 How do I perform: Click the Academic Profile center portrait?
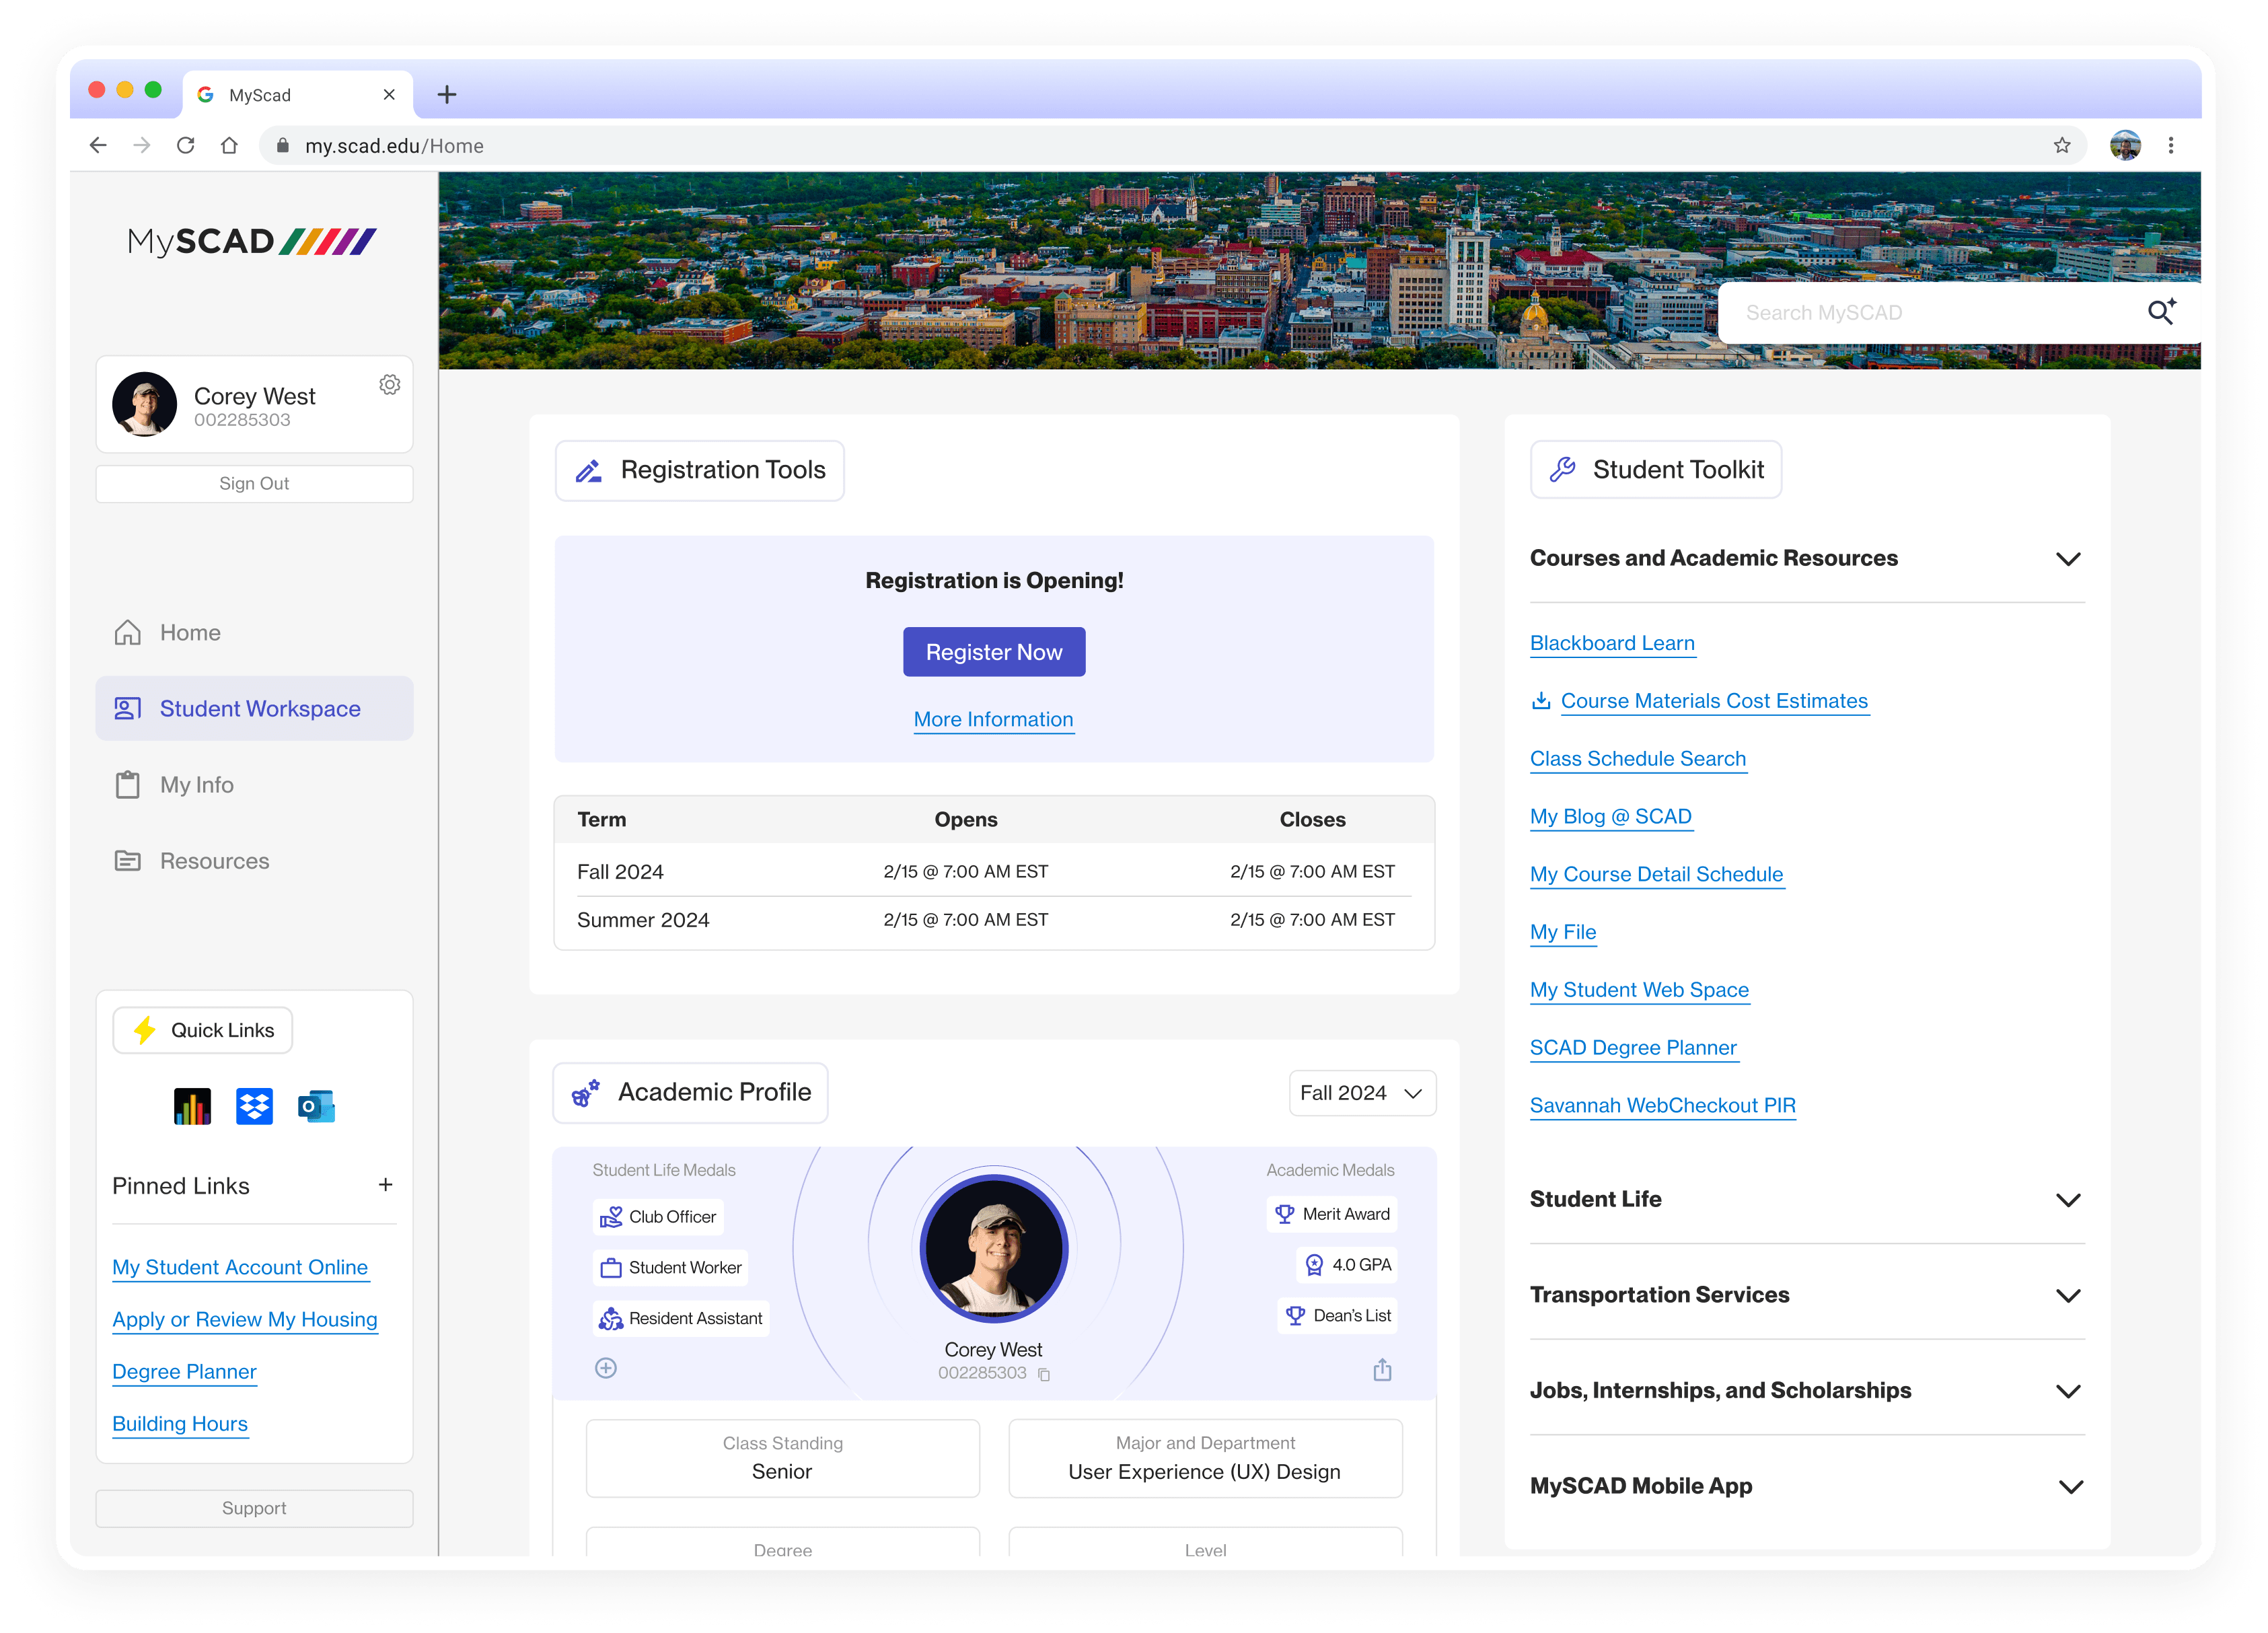pos(993,1248)
